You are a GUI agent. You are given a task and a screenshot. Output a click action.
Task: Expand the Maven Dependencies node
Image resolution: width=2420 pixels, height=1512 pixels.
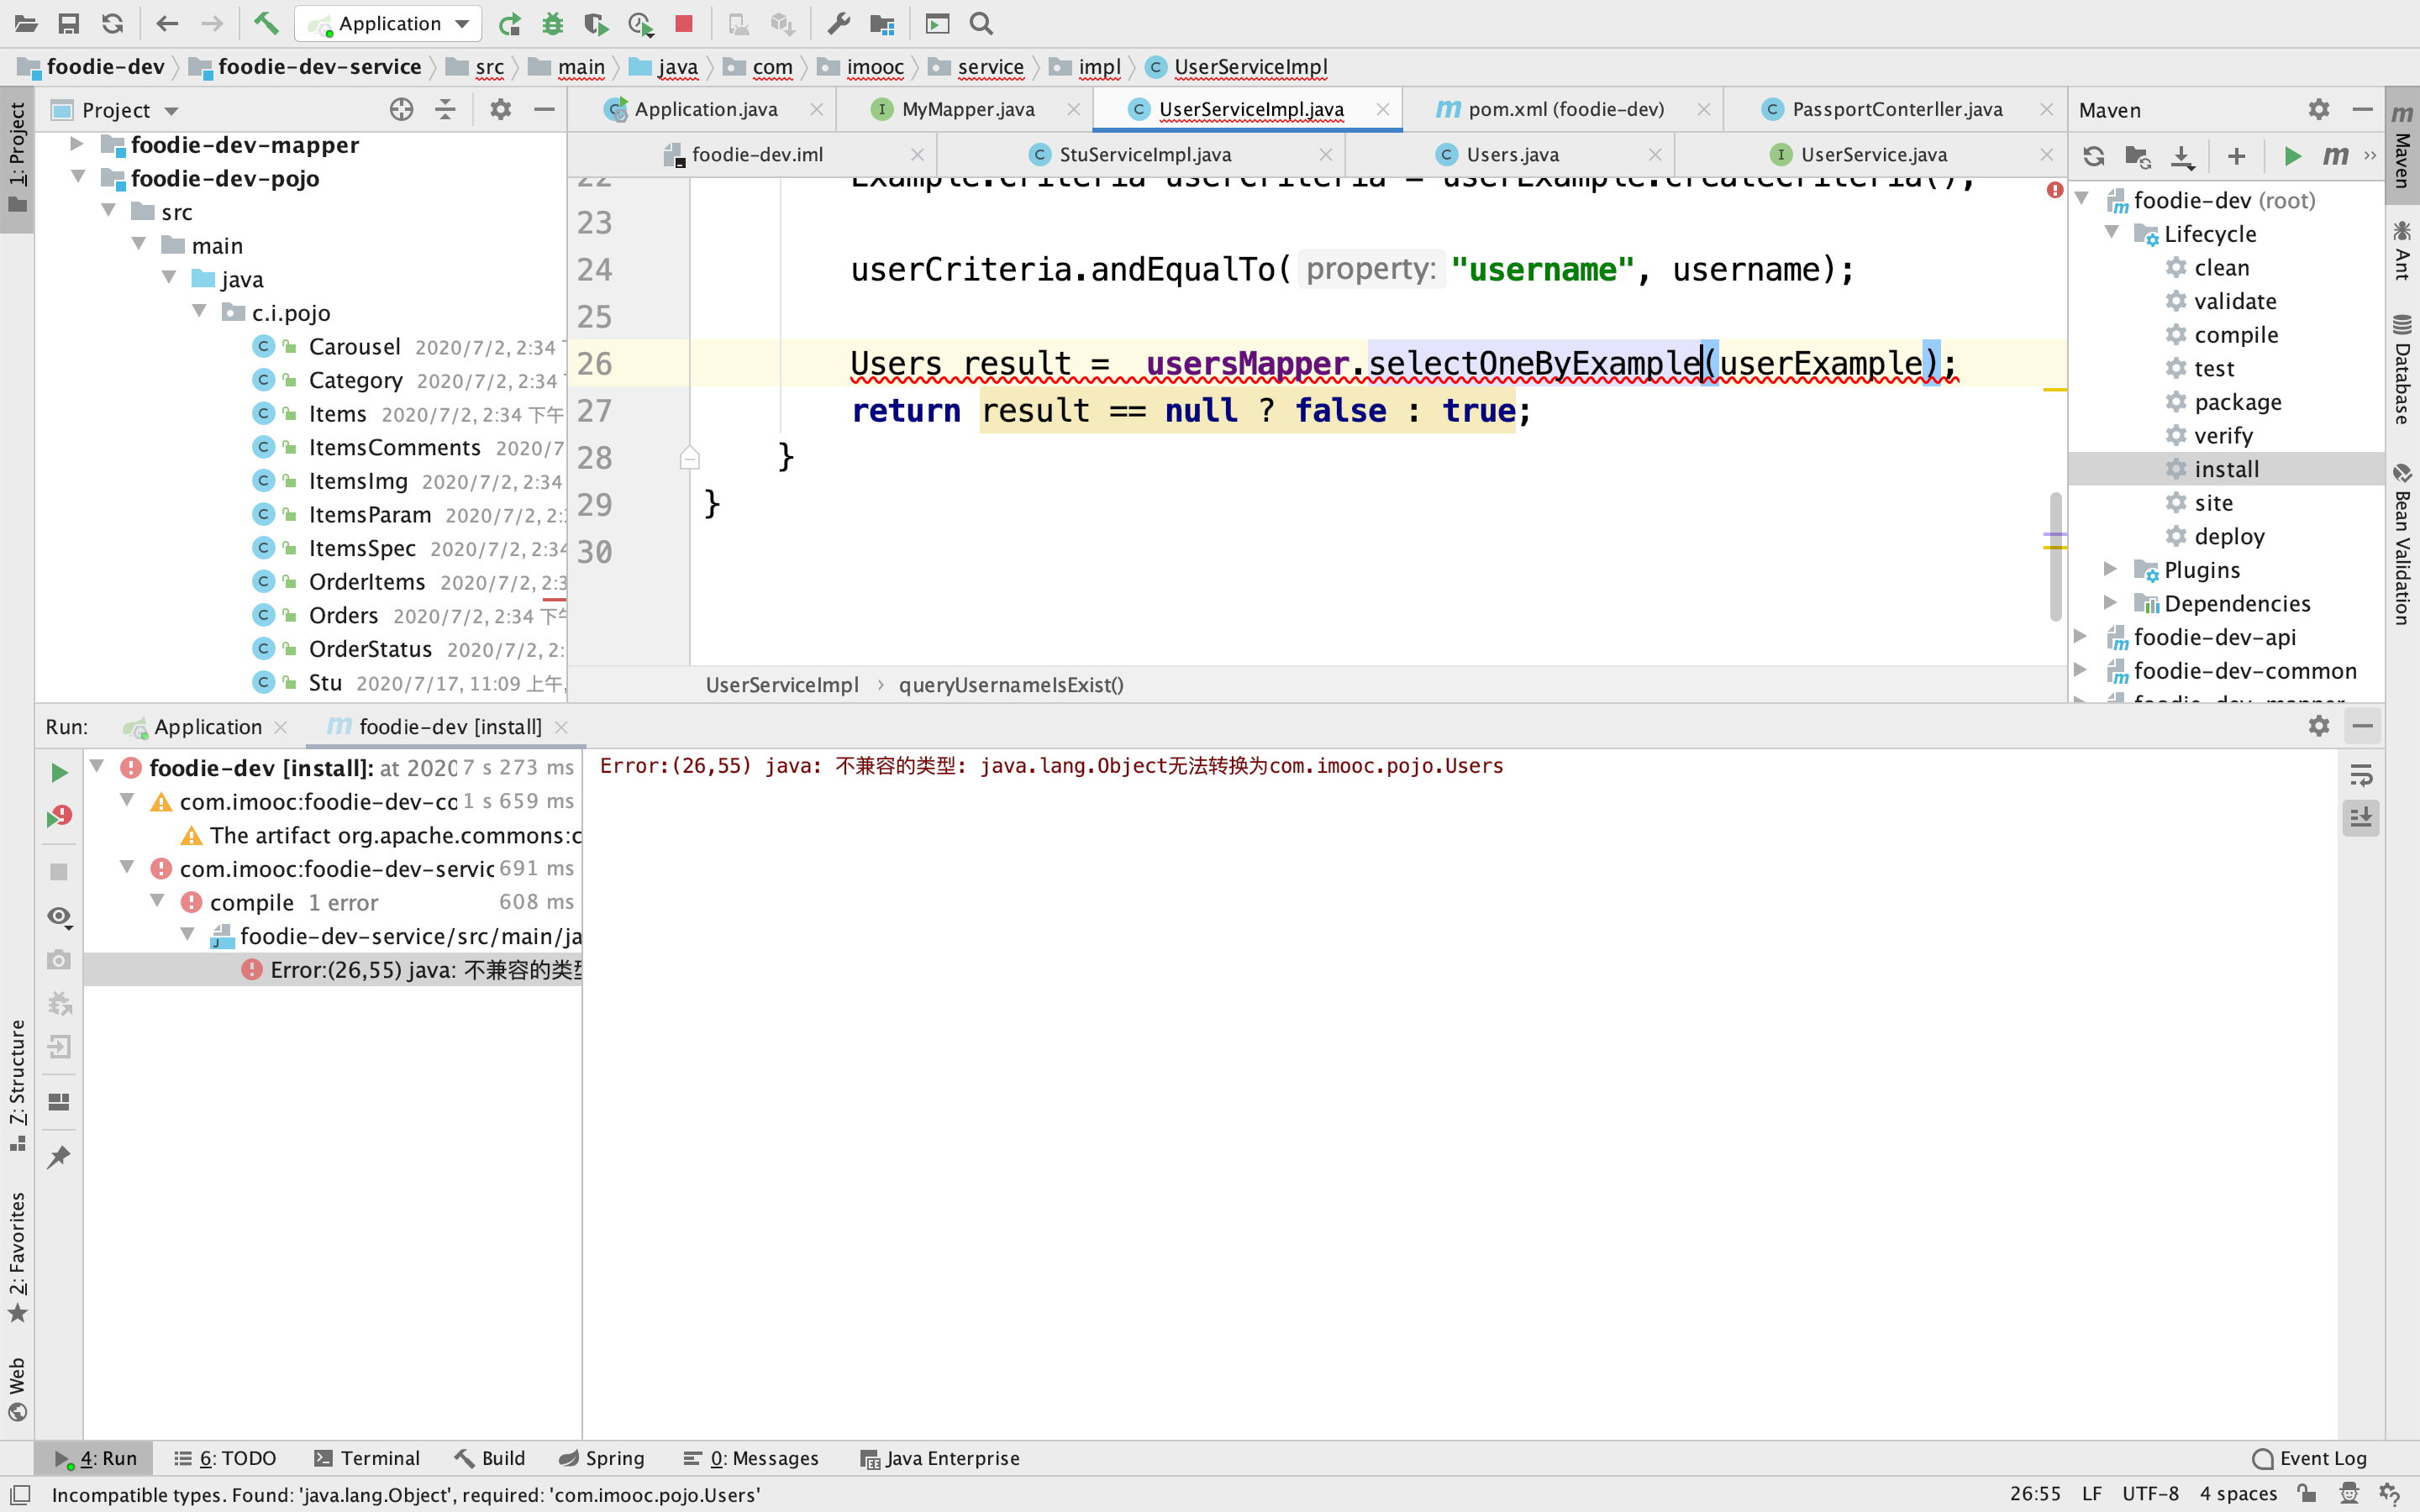tap(2111, 602)
